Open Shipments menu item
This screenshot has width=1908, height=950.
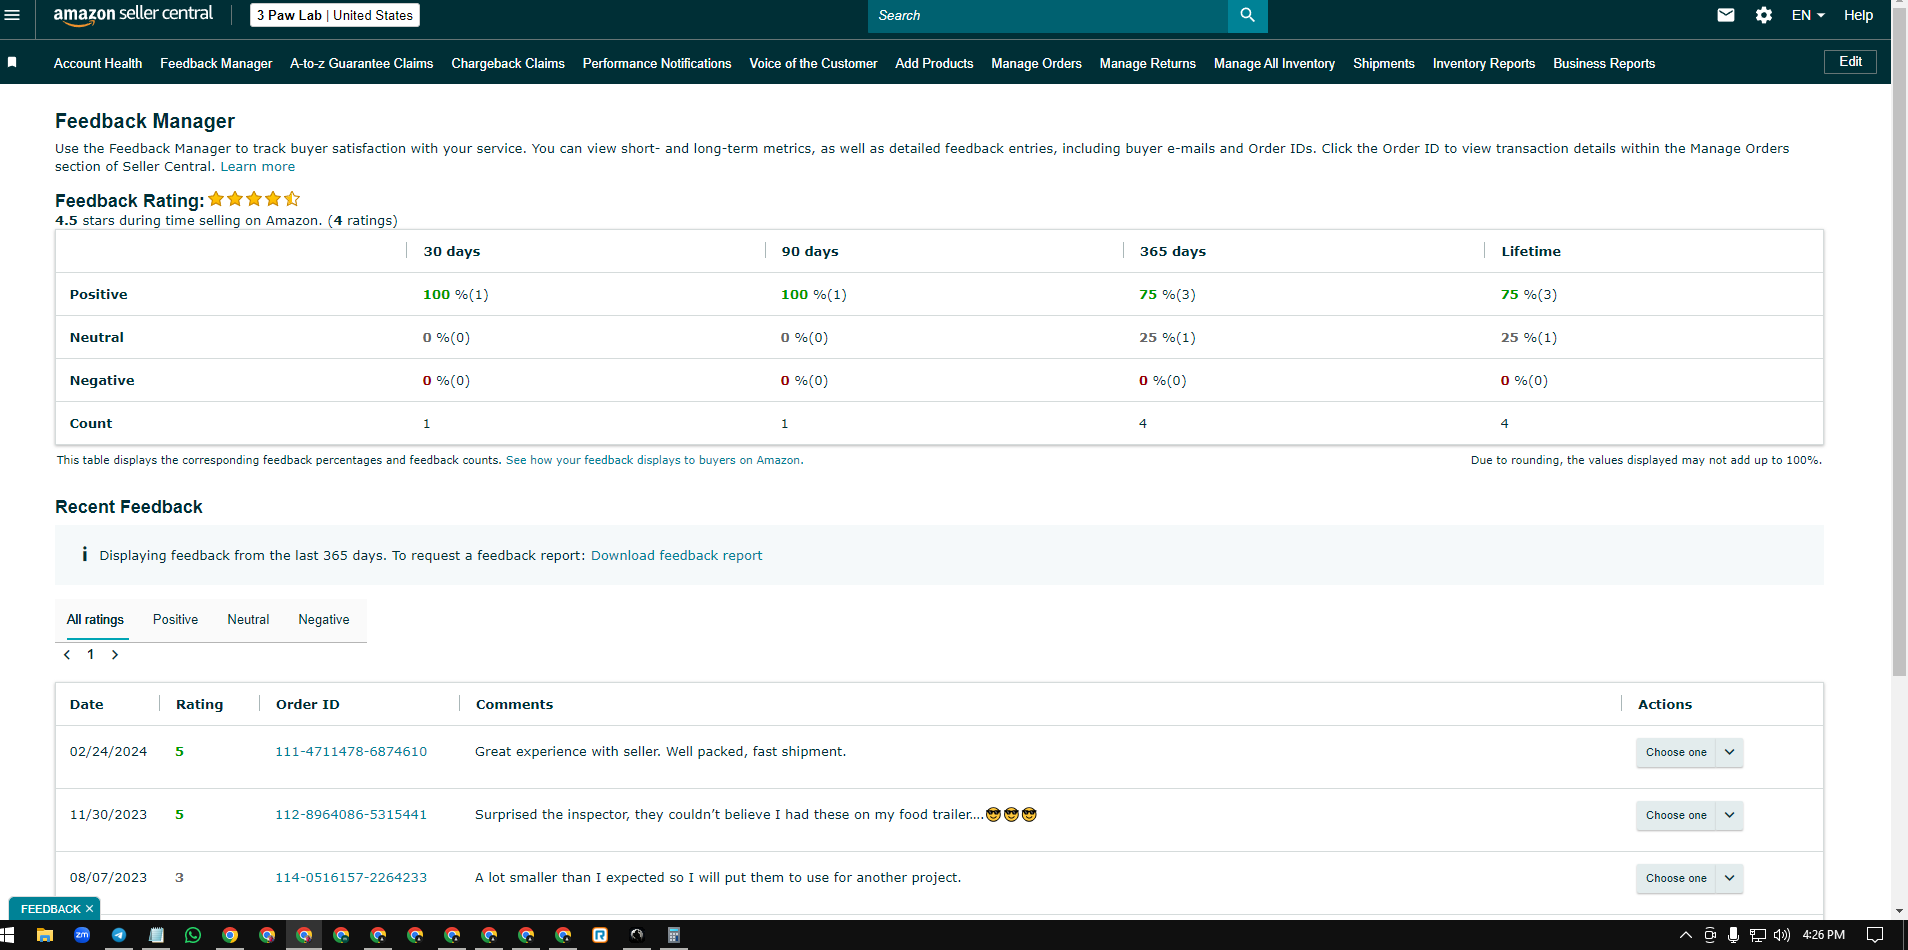tap(1384, 63)
